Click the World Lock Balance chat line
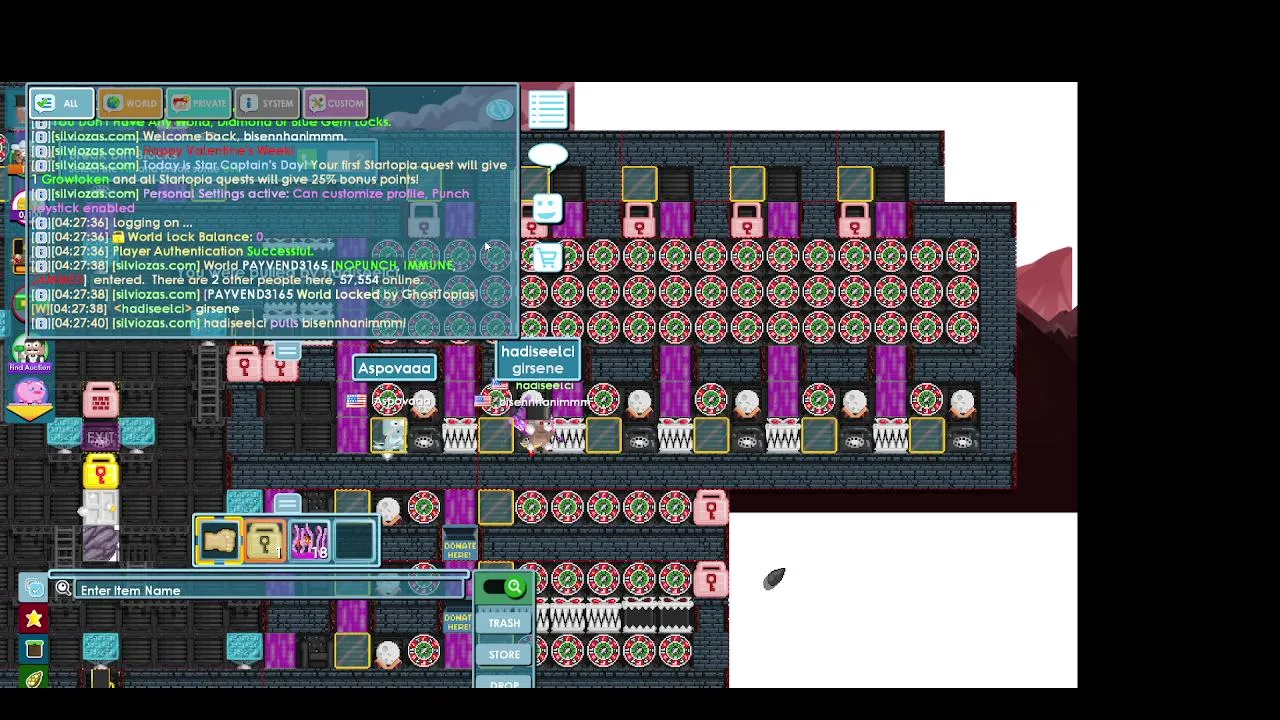1280x720 pixels. (x=148, y=237)
